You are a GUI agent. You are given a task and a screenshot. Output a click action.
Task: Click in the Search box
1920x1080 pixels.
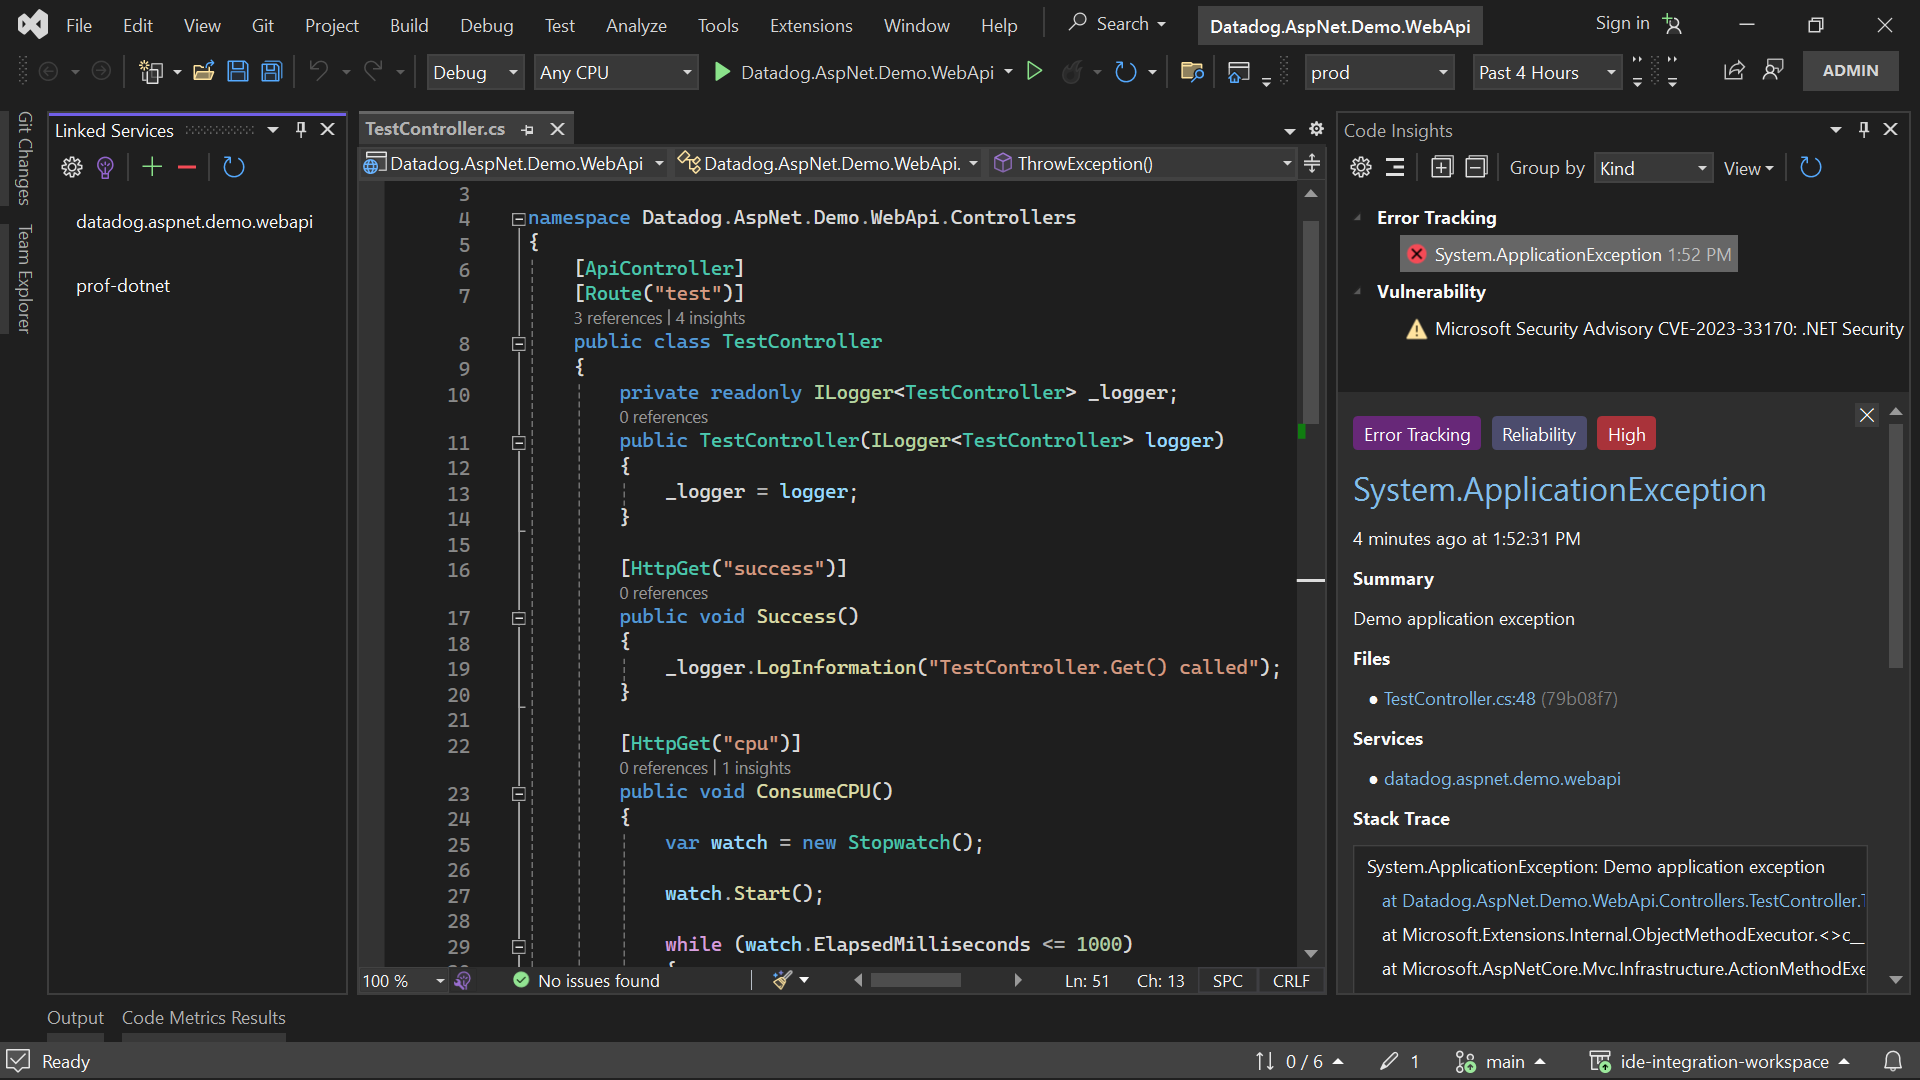point(1117,23)
